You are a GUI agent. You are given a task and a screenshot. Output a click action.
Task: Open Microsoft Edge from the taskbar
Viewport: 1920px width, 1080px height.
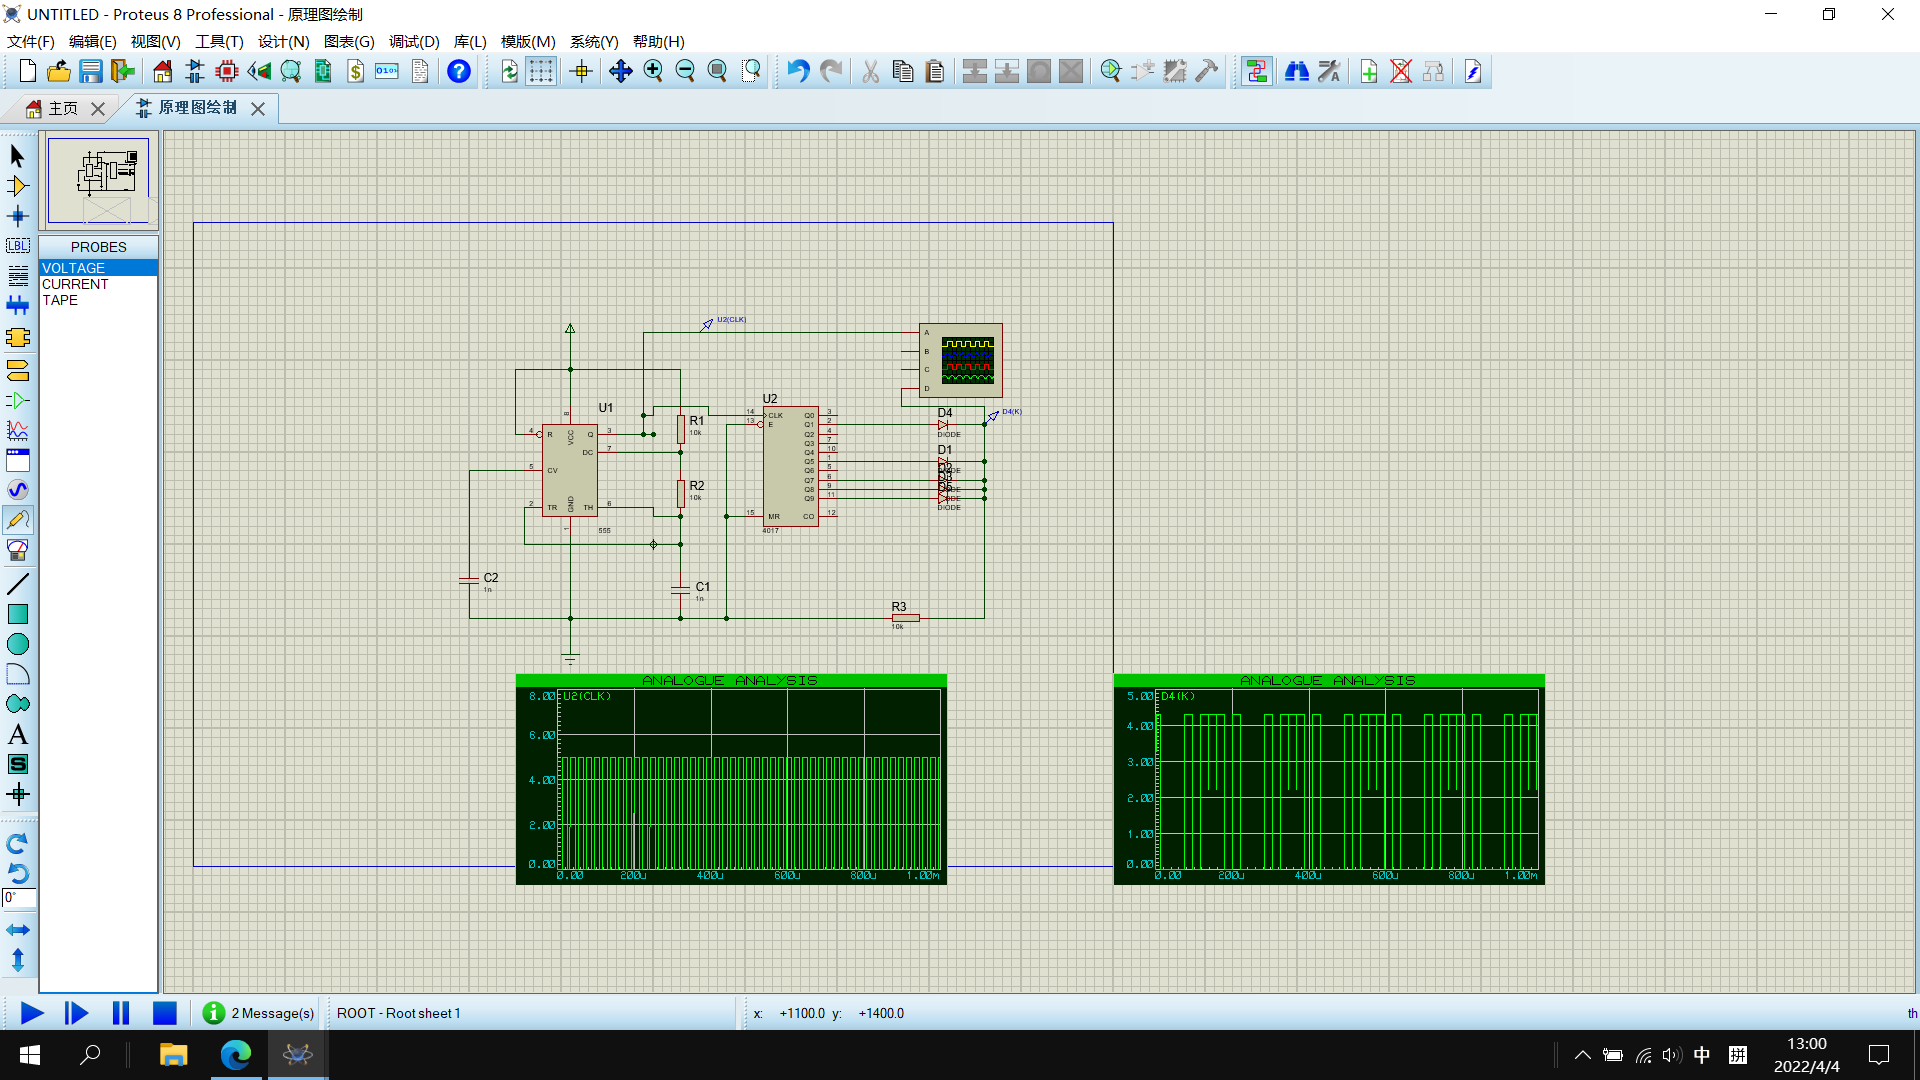(x=236, y=1055)
